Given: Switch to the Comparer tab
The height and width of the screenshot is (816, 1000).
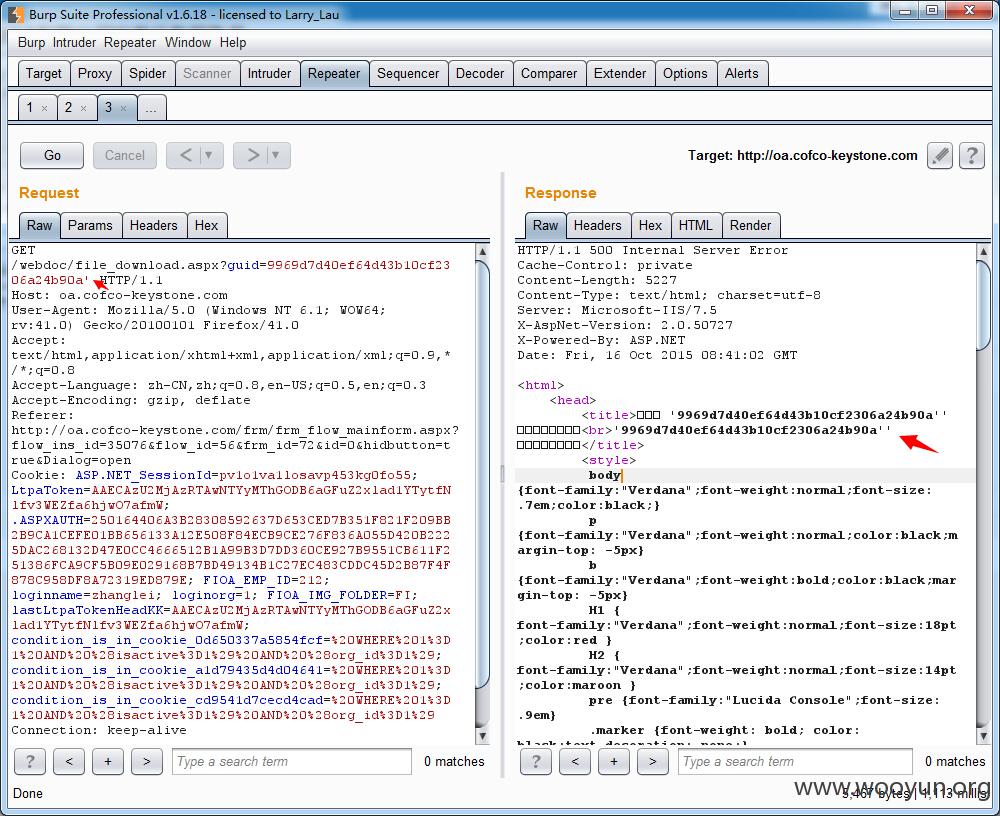Looking at the screenshot, I should tap(548, 73).
